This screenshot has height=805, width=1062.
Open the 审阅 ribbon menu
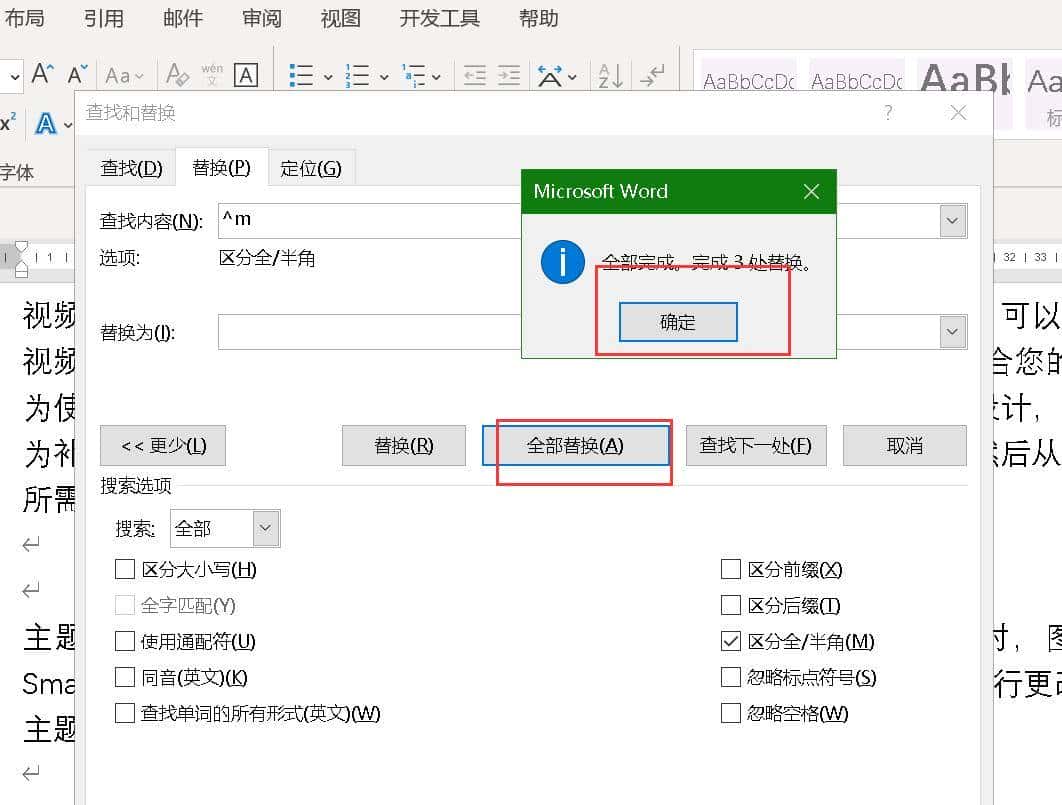click(261, 18)
